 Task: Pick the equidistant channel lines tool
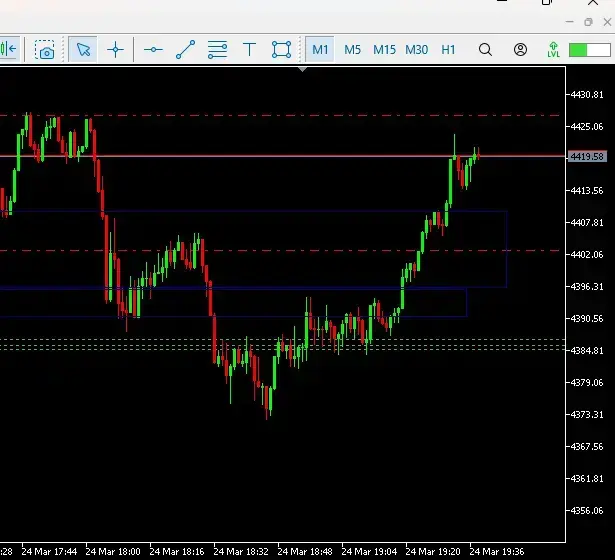coord(217,50)
